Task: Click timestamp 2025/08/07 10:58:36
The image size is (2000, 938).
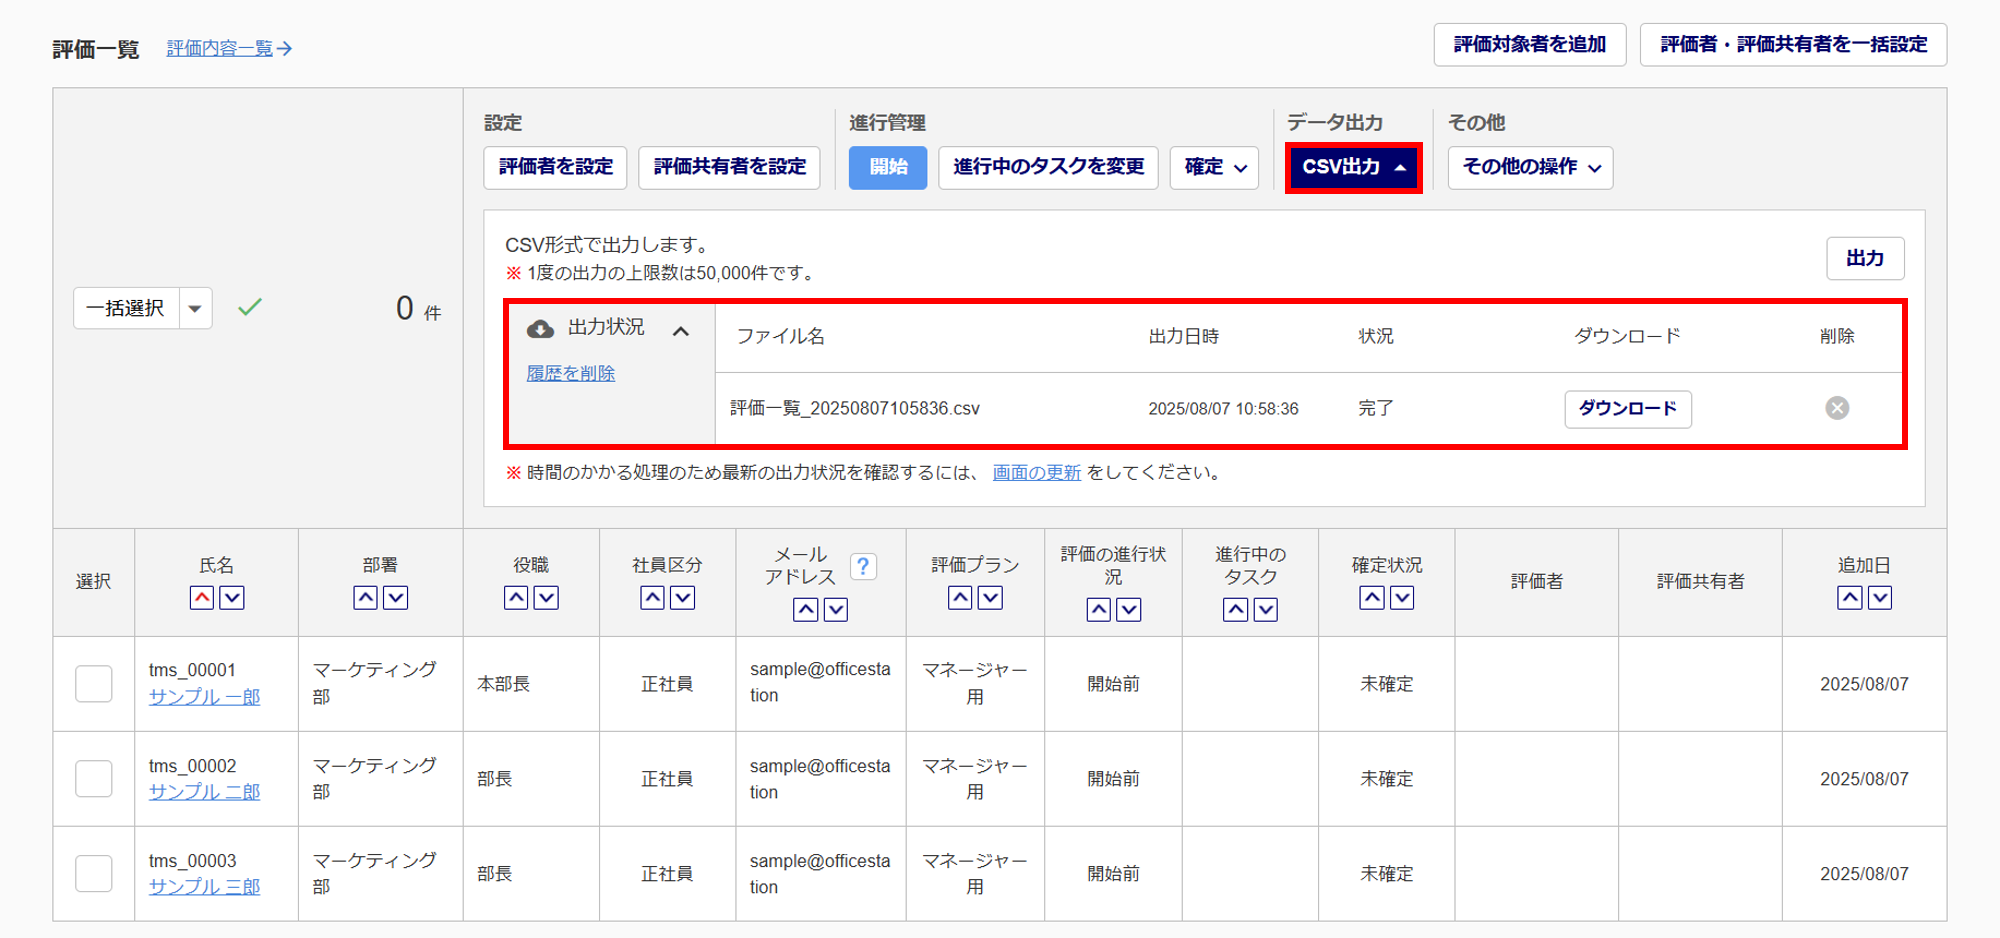Action: tap(1223, 408)
